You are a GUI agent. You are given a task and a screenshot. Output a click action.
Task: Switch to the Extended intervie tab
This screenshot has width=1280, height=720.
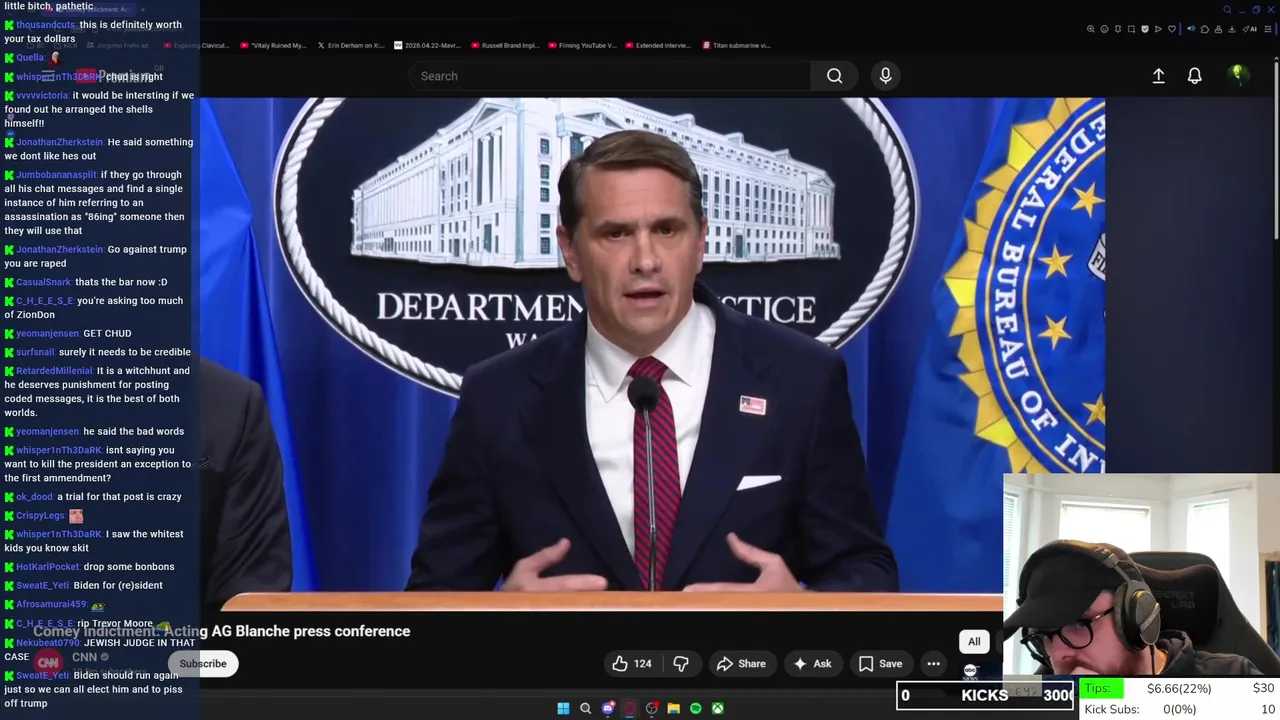tap(658, 45)
